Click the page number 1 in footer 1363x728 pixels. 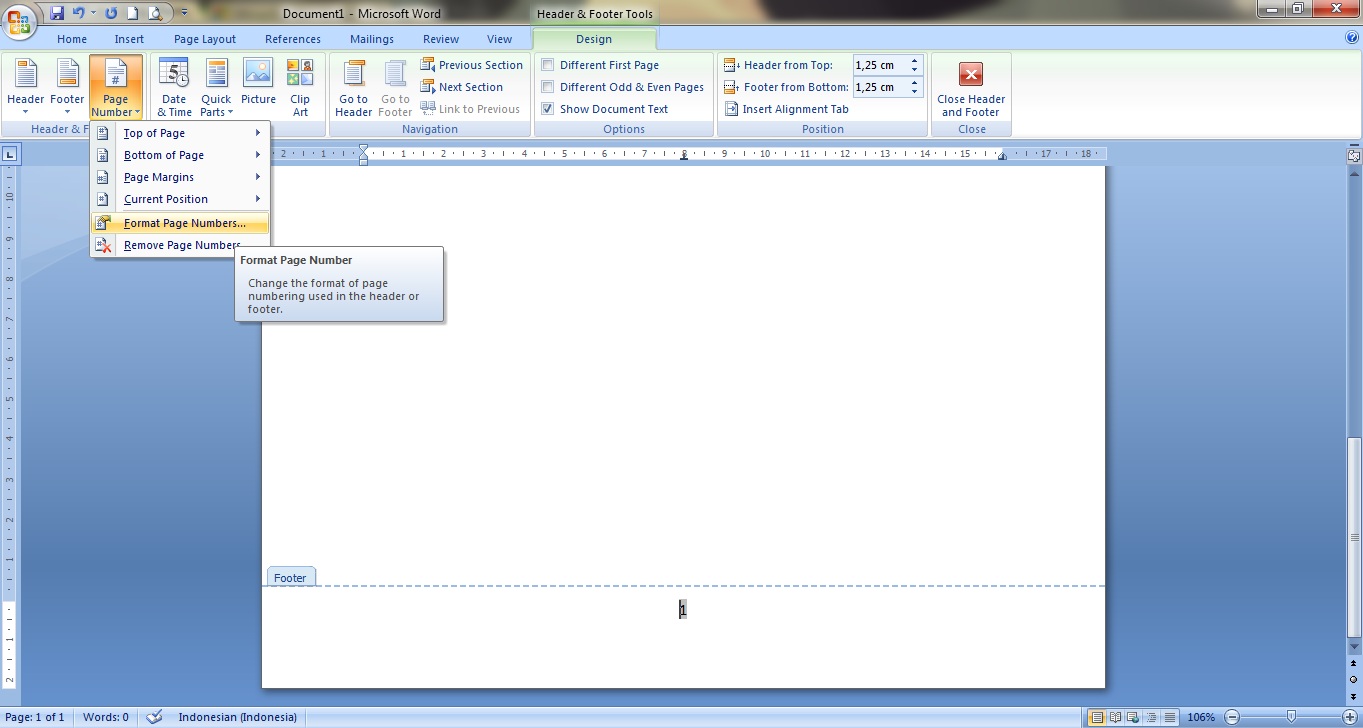[x=683, y=609]
